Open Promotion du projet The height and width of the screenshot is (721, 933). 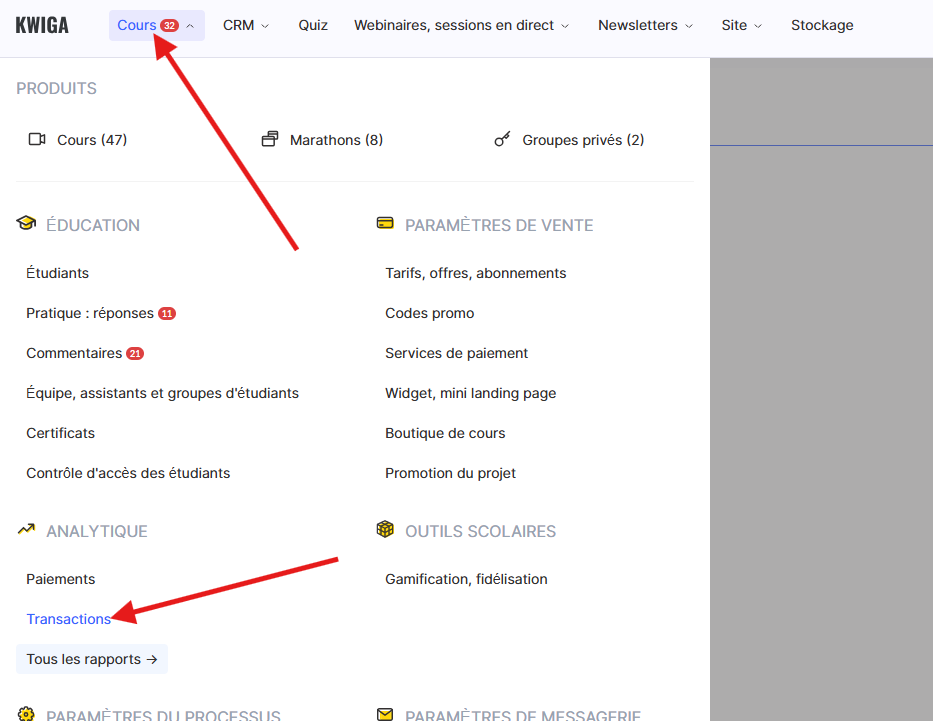pyautogui.click(x=450, y=473)
